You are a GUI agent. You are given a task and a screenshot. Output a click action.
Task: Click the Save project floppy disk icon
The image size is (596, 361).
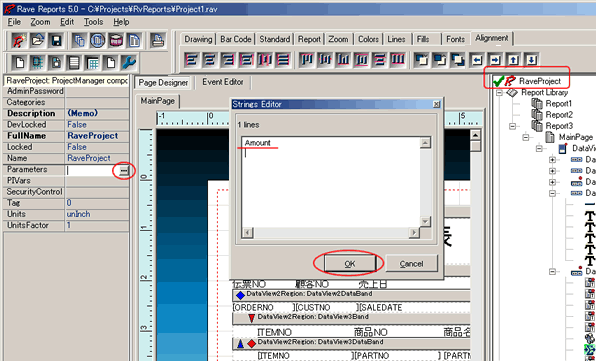pos(56,40)
